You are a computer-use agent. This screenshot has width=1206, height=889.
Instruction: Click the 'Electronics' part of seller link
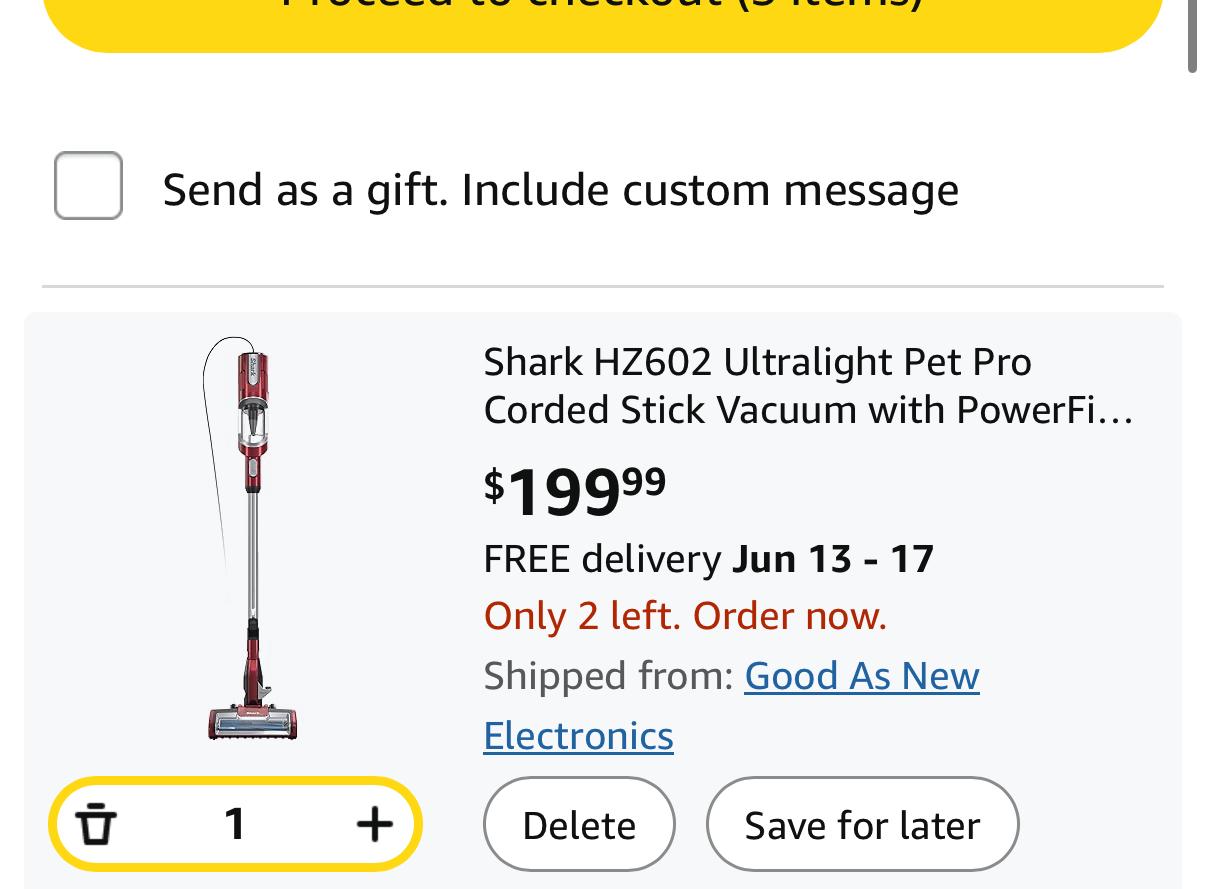tap(578, 736)
